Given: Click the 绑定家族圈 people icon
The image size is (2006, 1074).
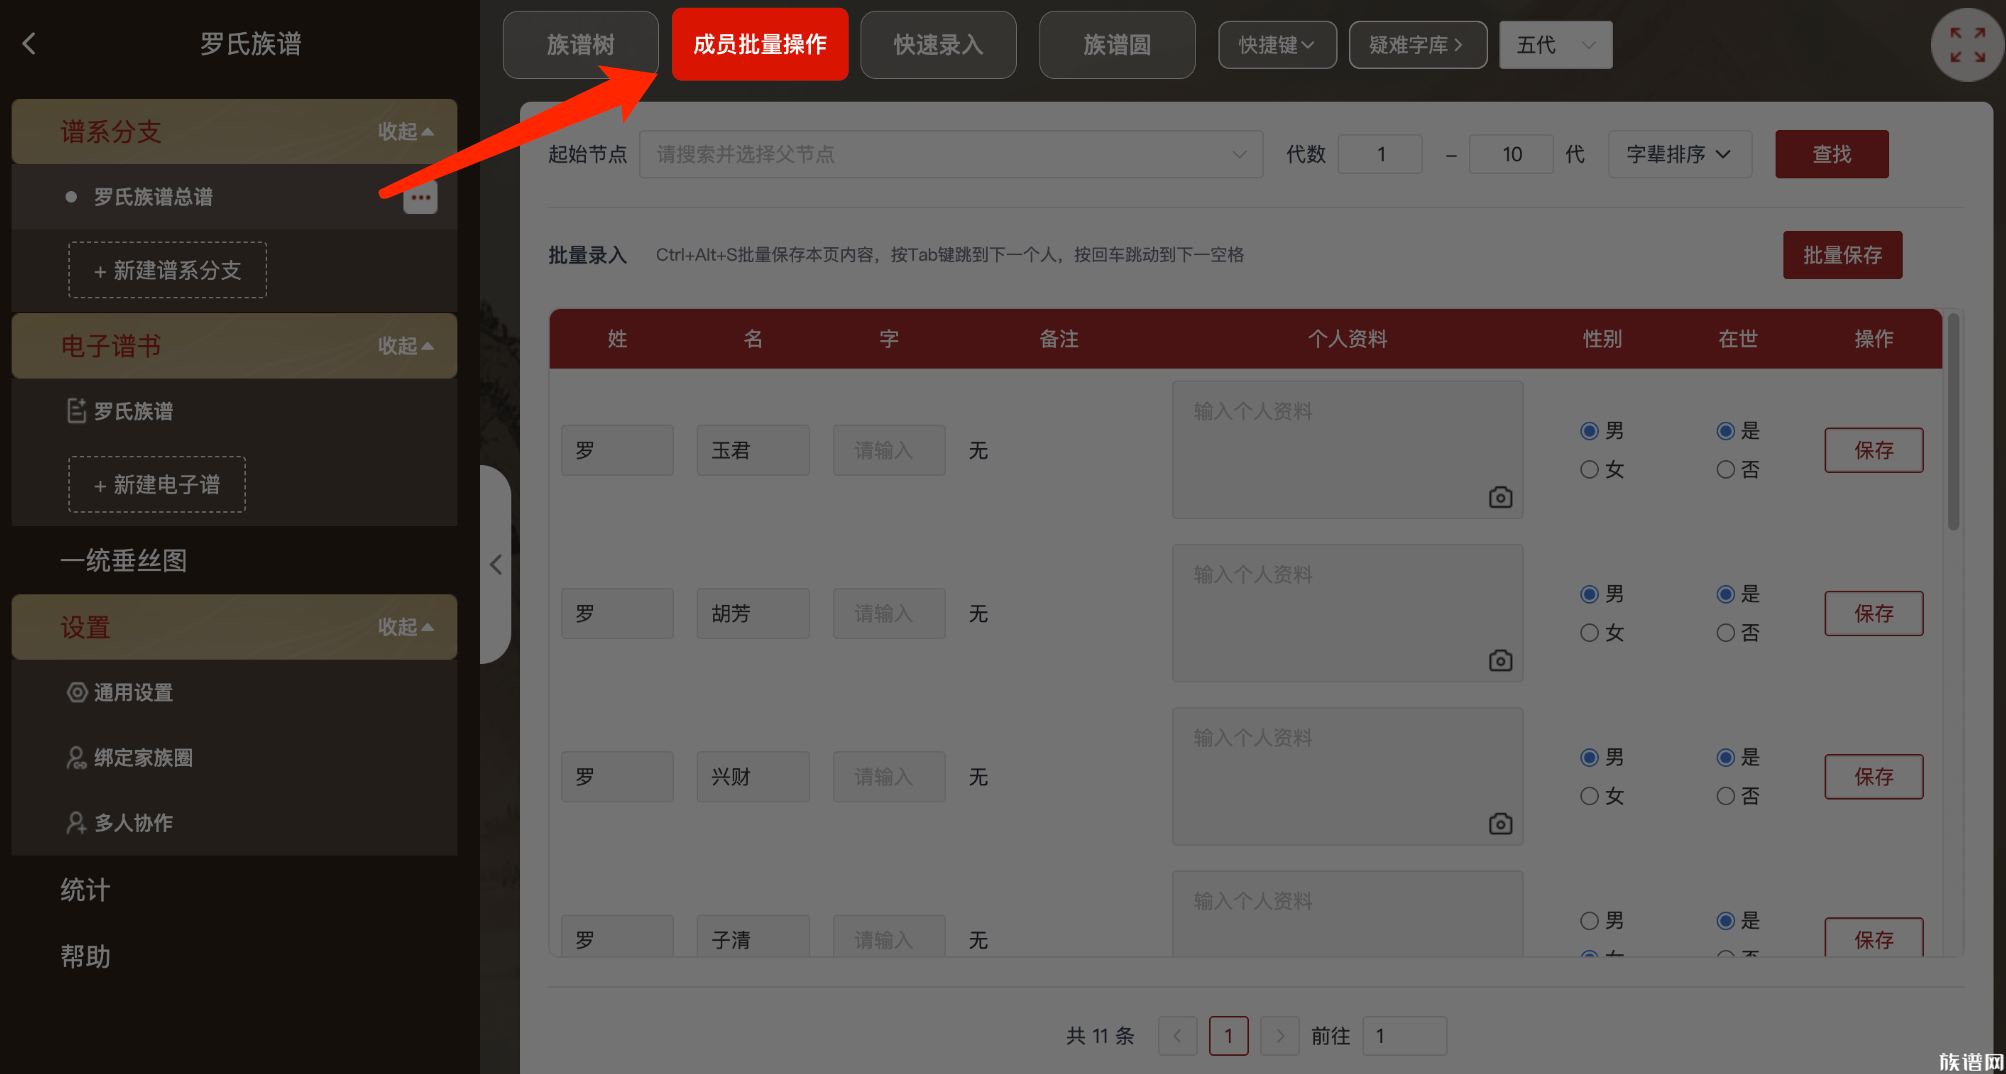Looking at the screenshot, I should [x=76, y=758].
